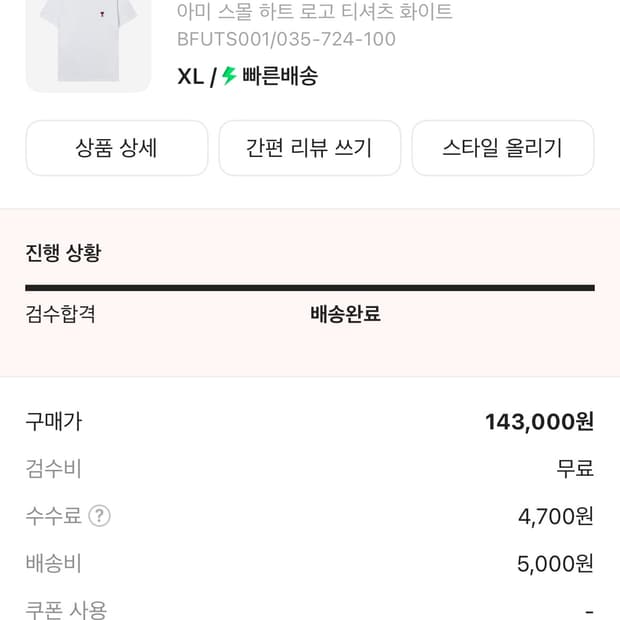Tap the white t-shirt product thumbnail
This screenshot has height=620, width=620.
tap(88, 43)
